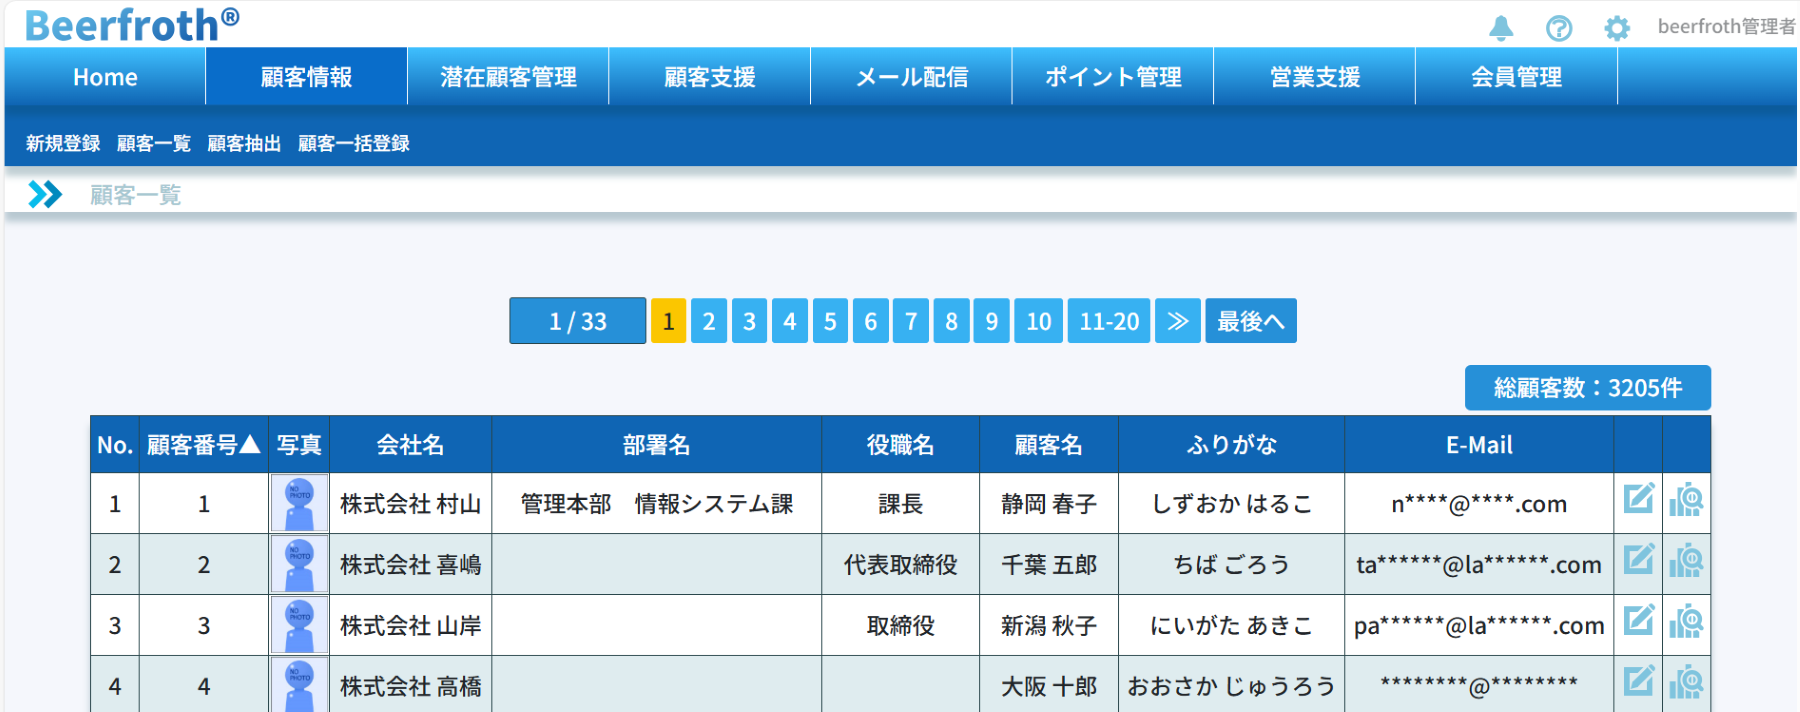The height and width of the screenshot is (712, 1800).
Task: Jump to the last page with 最後へ
Action: 1250,321
